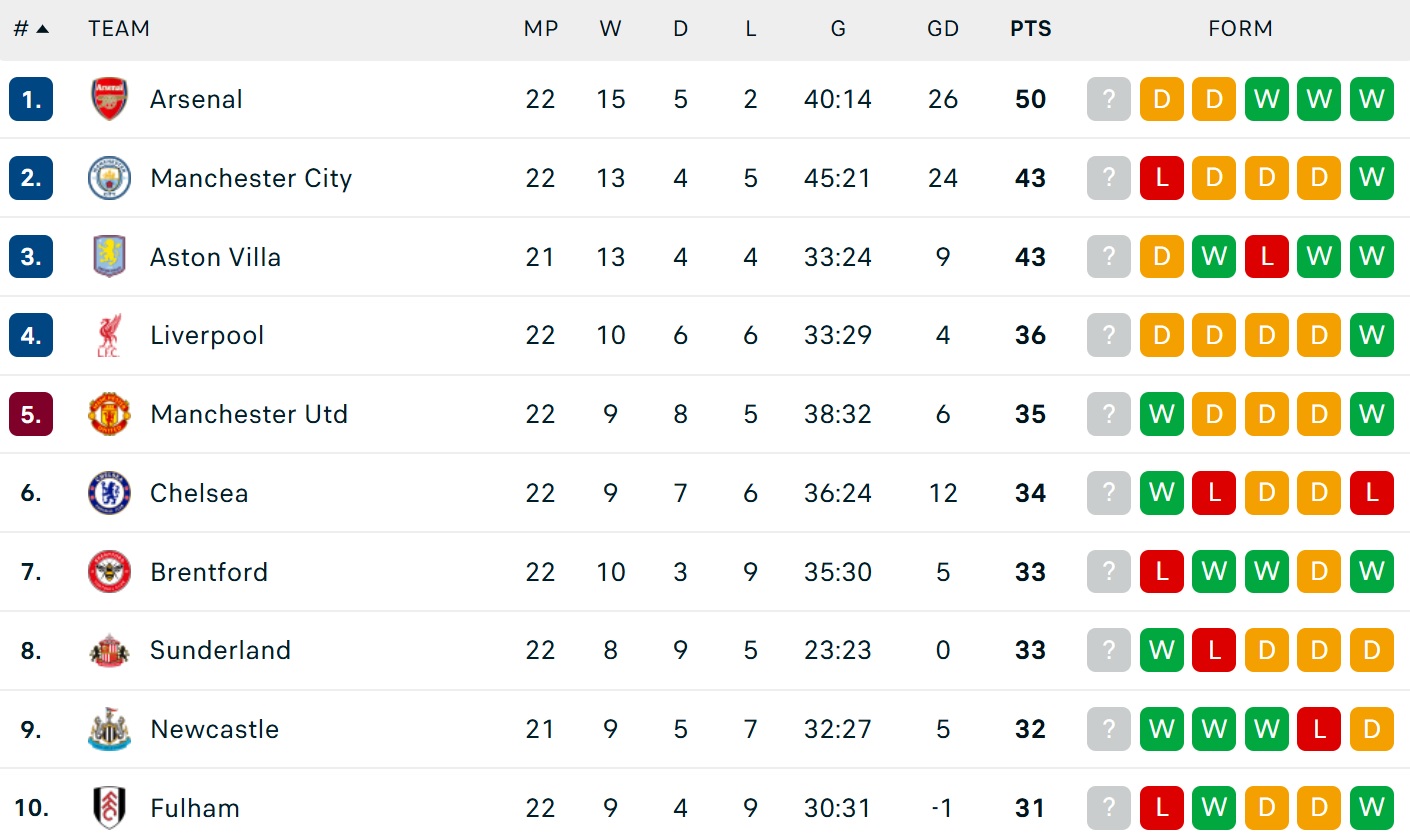
Task: Click the Aston Villa club crest
Action: (x=109, y=257)
